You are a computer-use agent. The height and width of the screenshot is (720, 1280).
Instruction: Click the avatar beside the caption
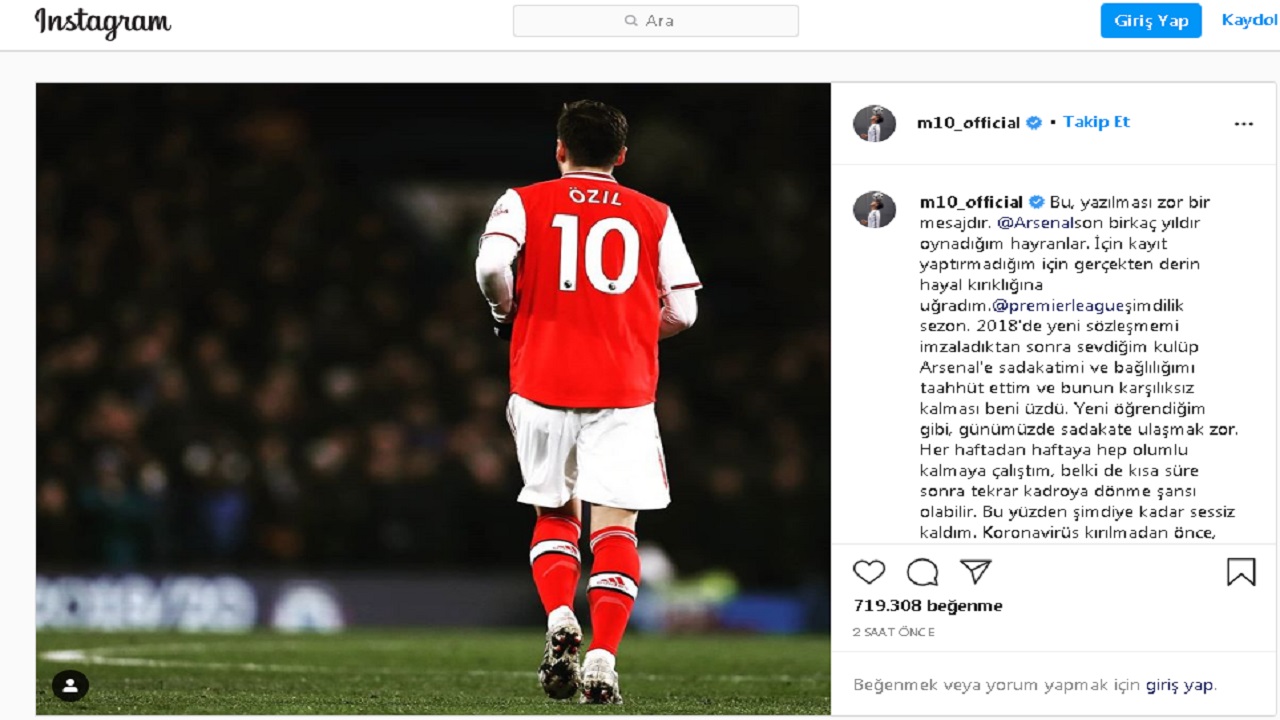[x=873, y=210]
